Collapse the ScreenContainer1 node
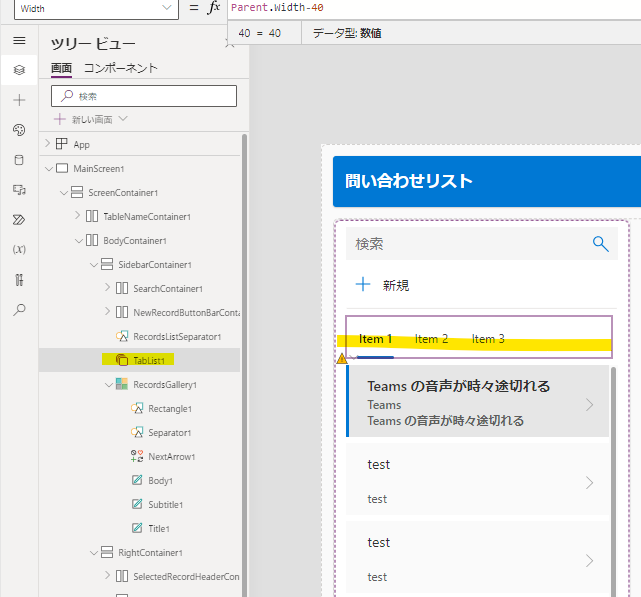Image resolution: width=641 pixels, height=597 pixels. coord(64,193)
